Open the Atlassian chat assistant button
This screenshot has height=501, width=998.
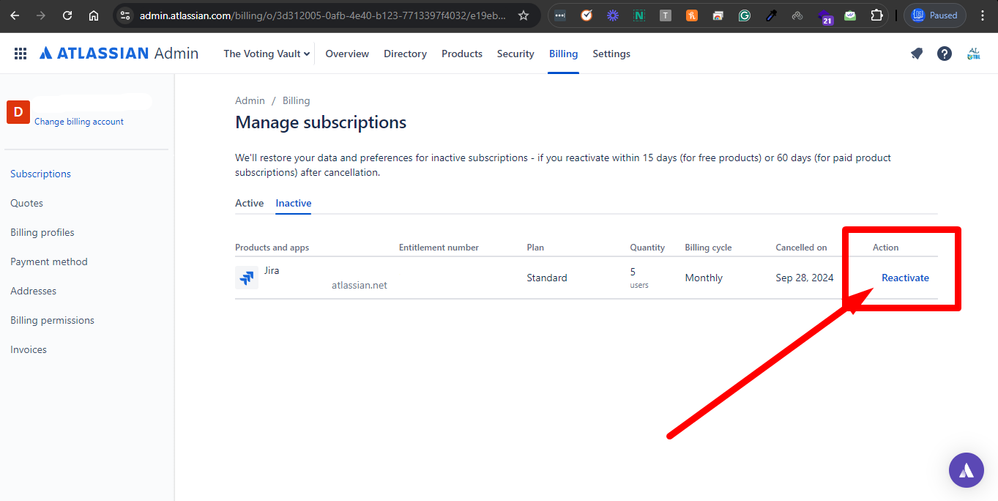click(966, 470)
